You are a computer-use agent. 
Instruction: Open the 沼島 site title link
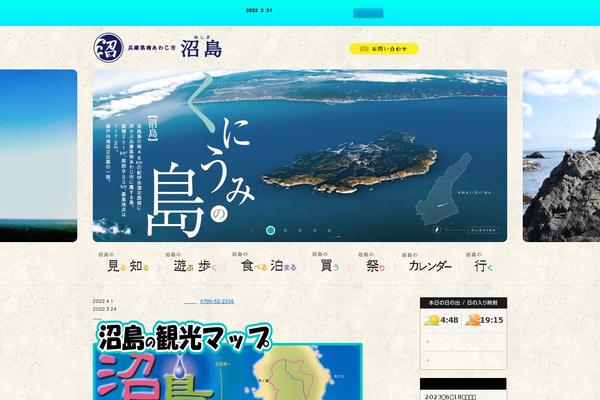[201, 48]
